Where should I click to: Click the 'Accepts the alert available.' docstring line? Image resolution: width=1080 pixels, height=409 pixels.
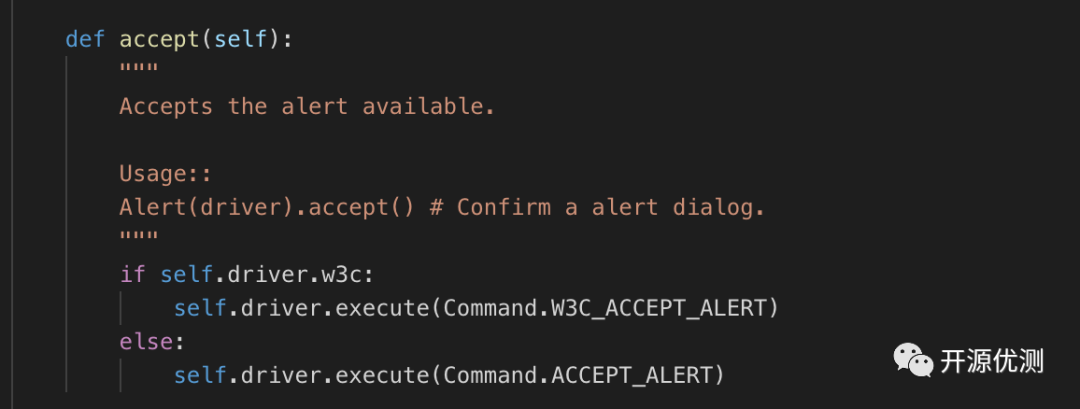(307, 106)
